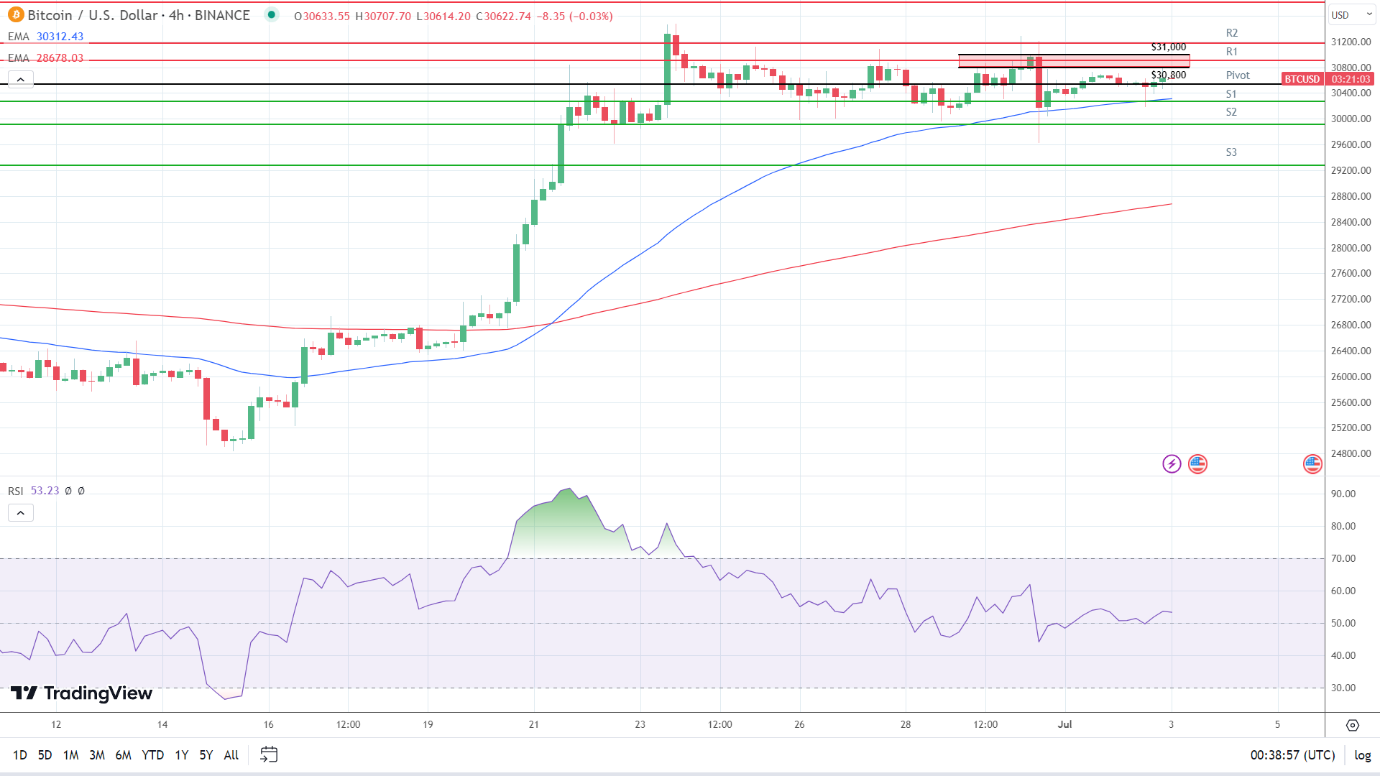This screenshot has height=776, width=1380.
Task: Collapse the RSI pane with caret button
Action: coord(20,513)
